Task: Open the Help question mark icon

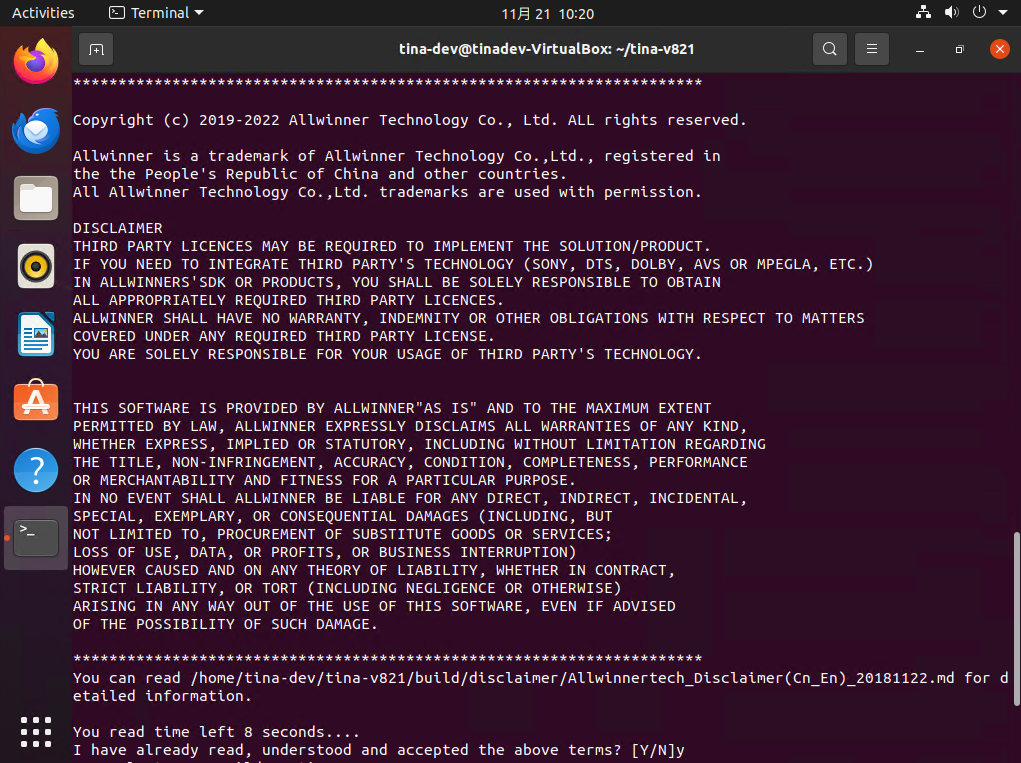Action: tap(36, 470)
